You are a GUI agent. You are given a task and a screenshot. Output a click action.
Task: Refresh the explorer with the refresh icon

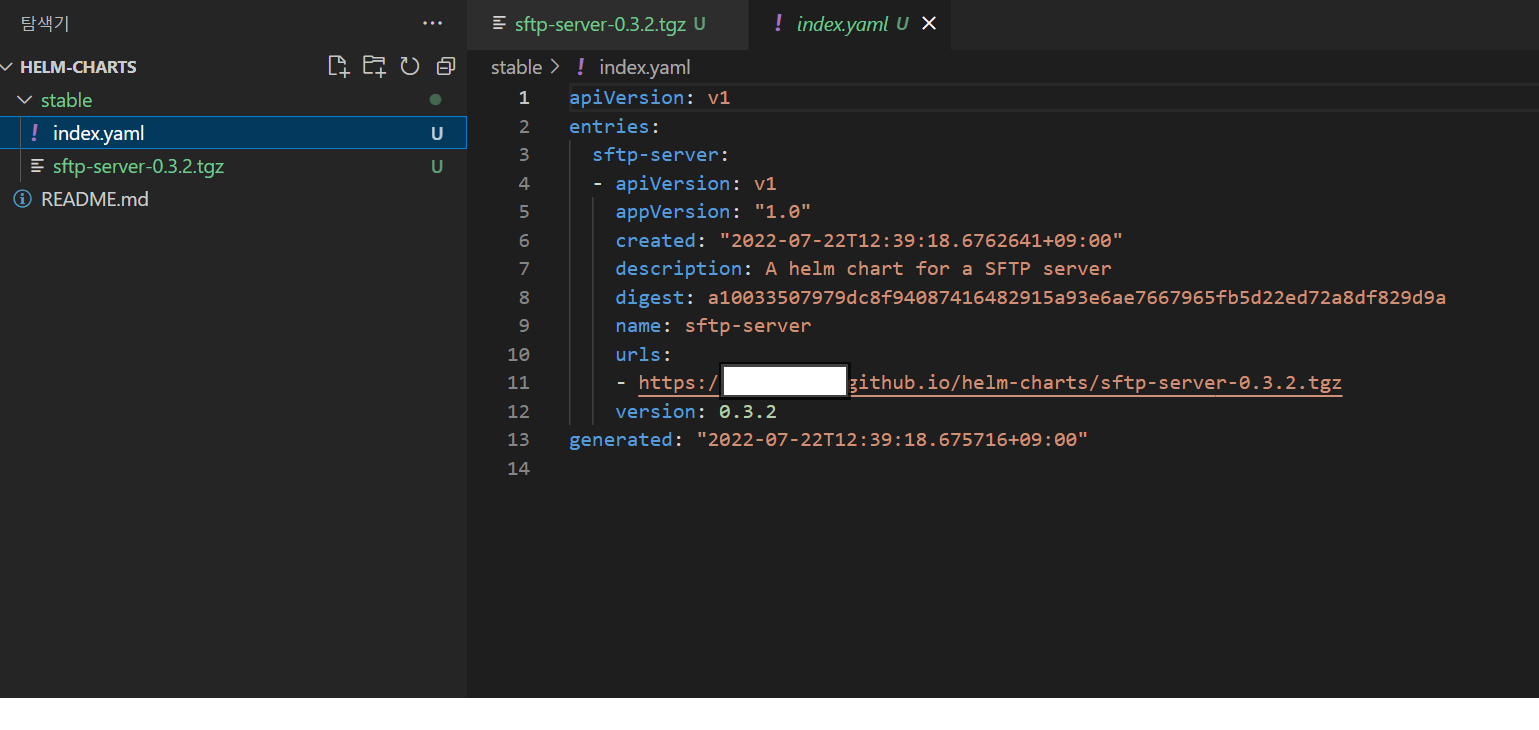point(409,67)
